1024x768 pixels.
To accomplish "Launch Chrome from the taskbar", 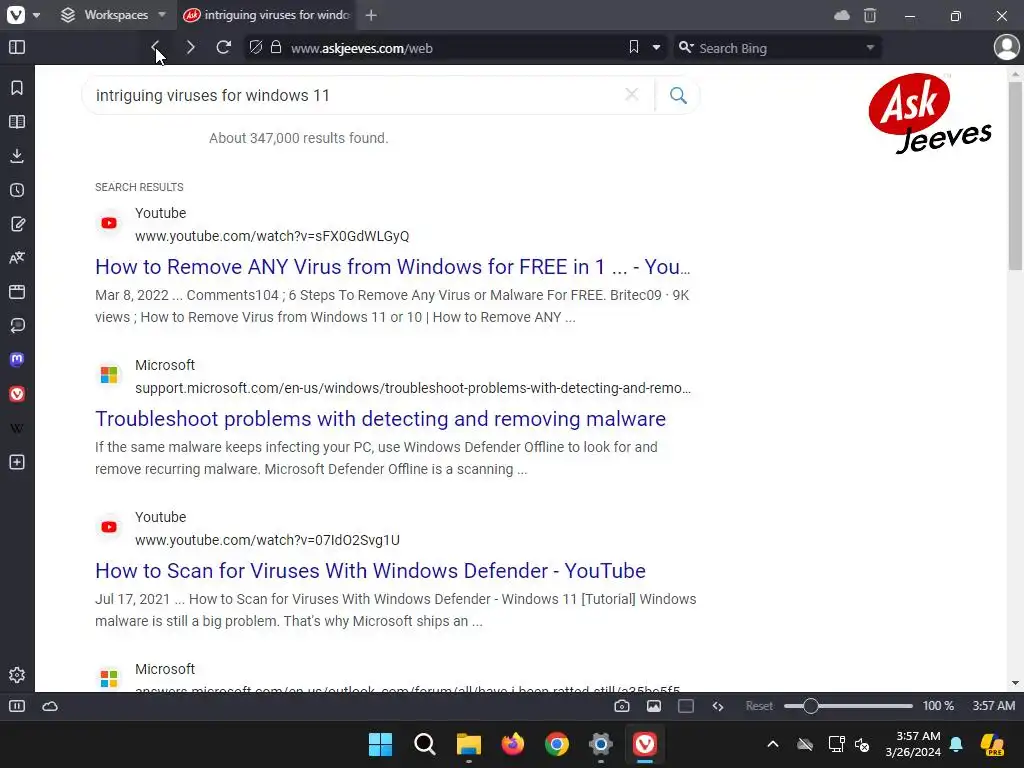I will [556, 744].
